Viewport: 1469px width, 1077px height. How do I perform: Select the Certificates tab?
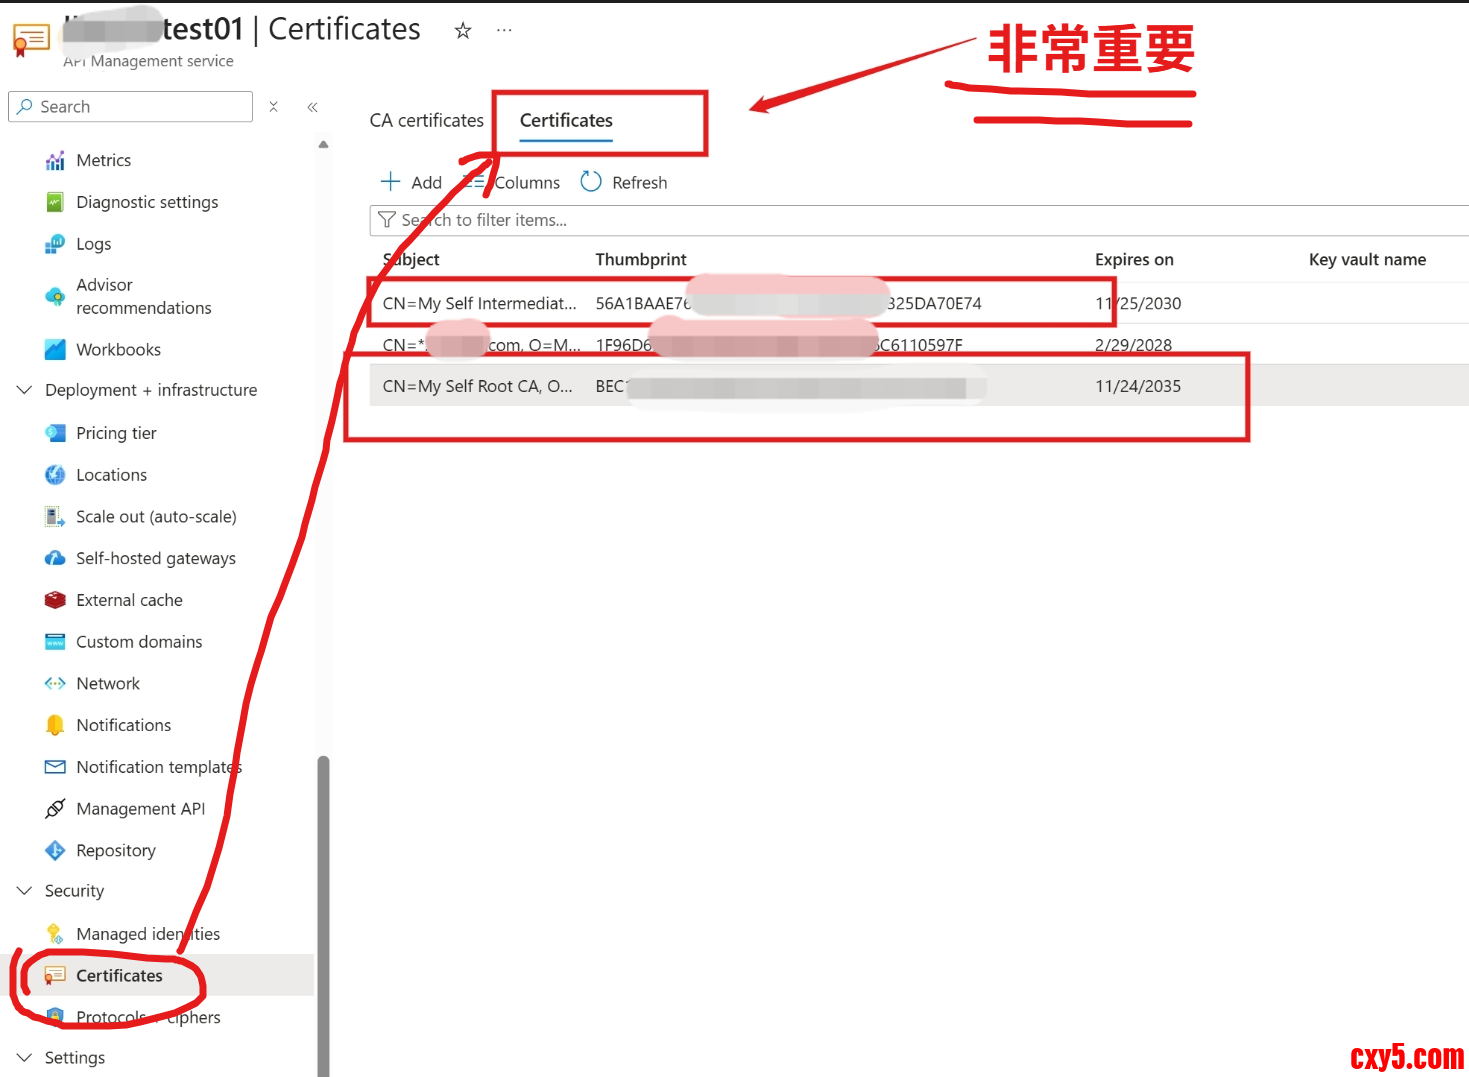(566, 121)
